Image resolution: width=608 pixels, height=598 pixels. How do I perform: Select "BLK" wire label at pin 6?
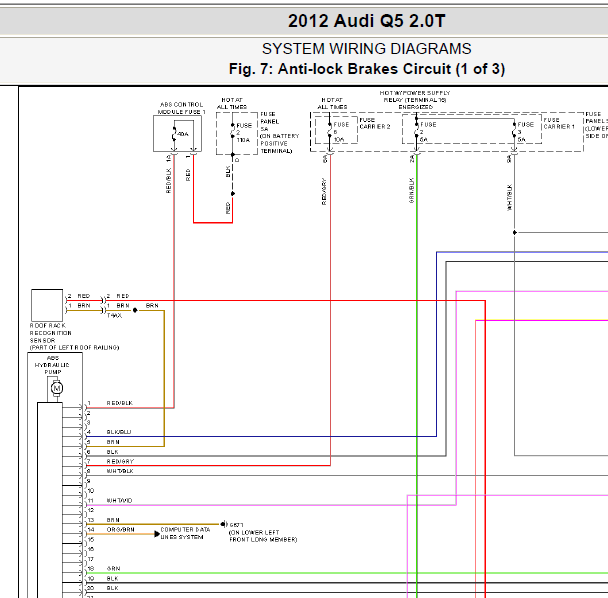coord(112,452)
